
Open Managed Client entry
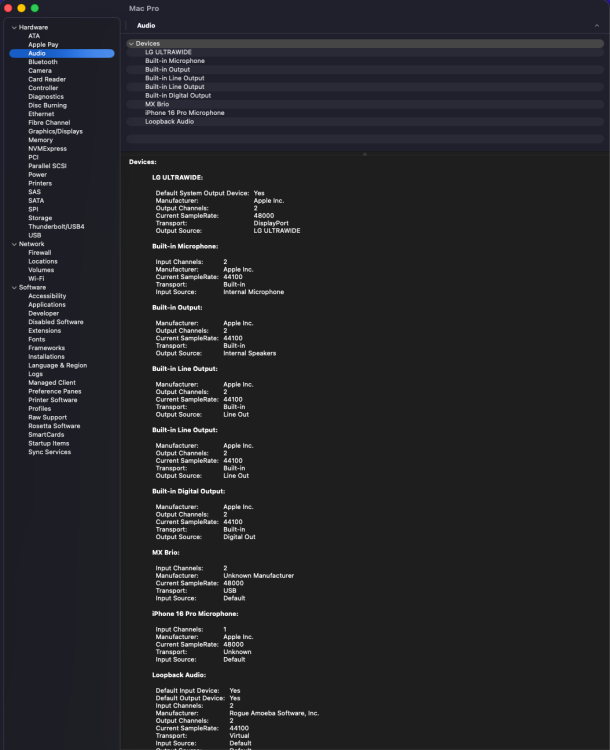52,383
